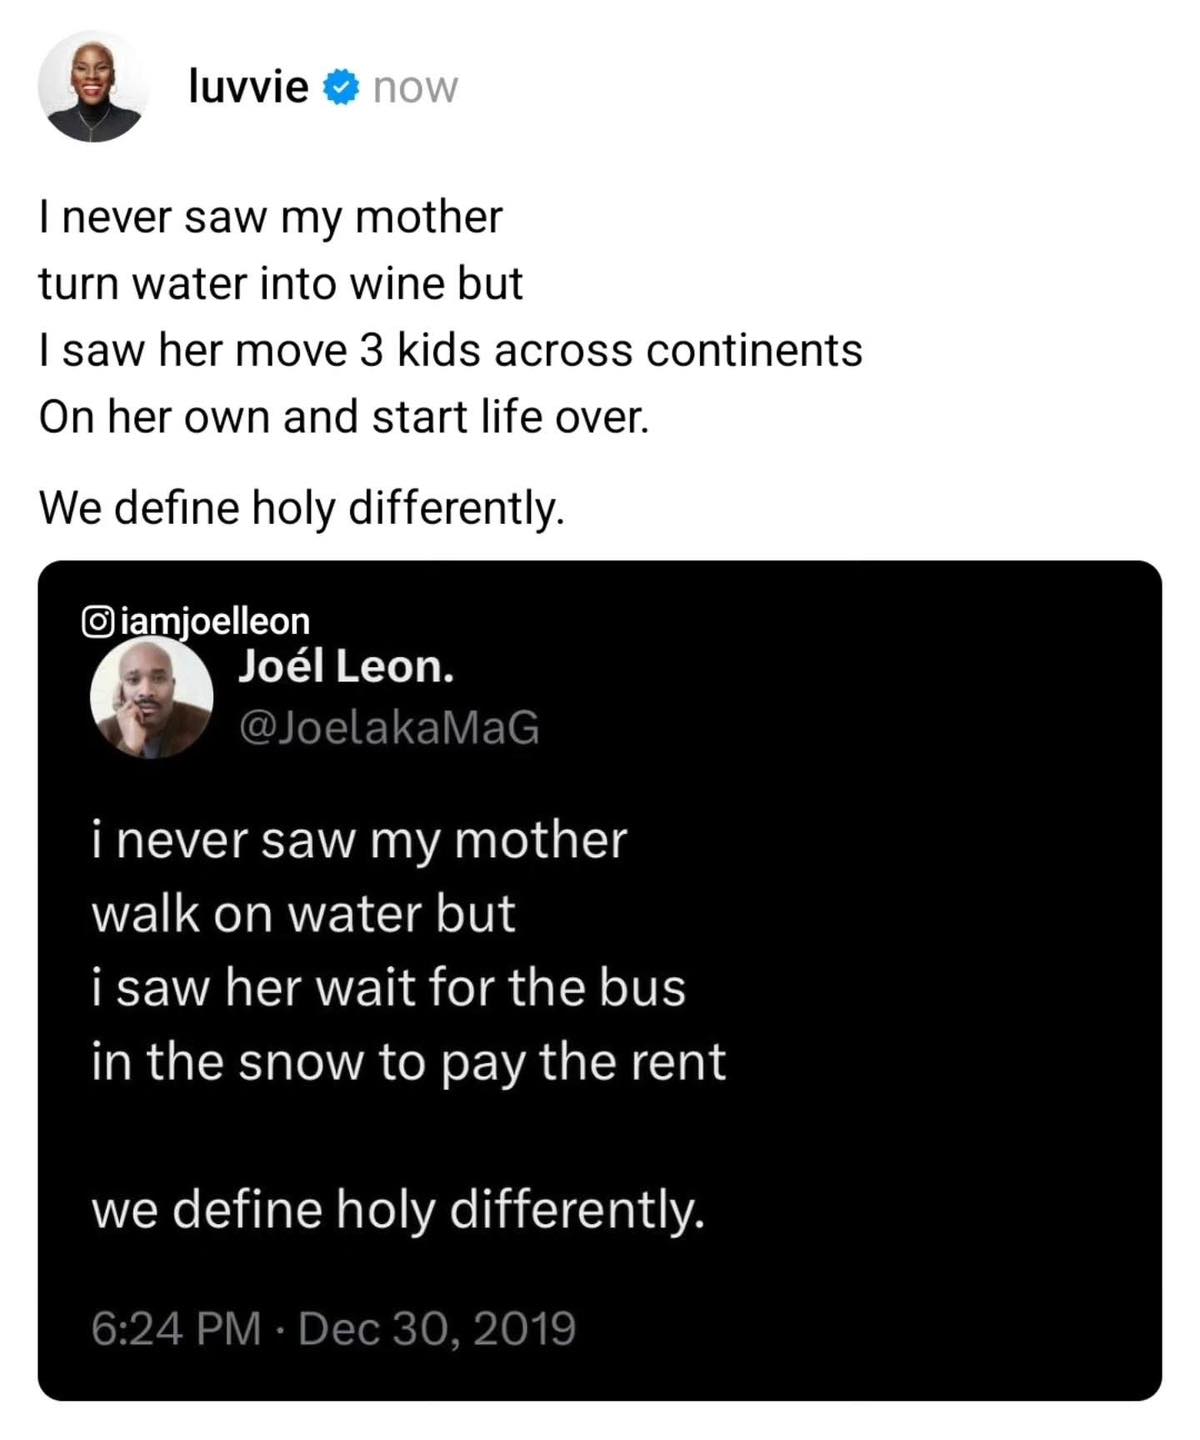This screenshot has width=1200, height=1440.
Task: Click the iamjoelleon Instagram handle
Action: (215, 622)
